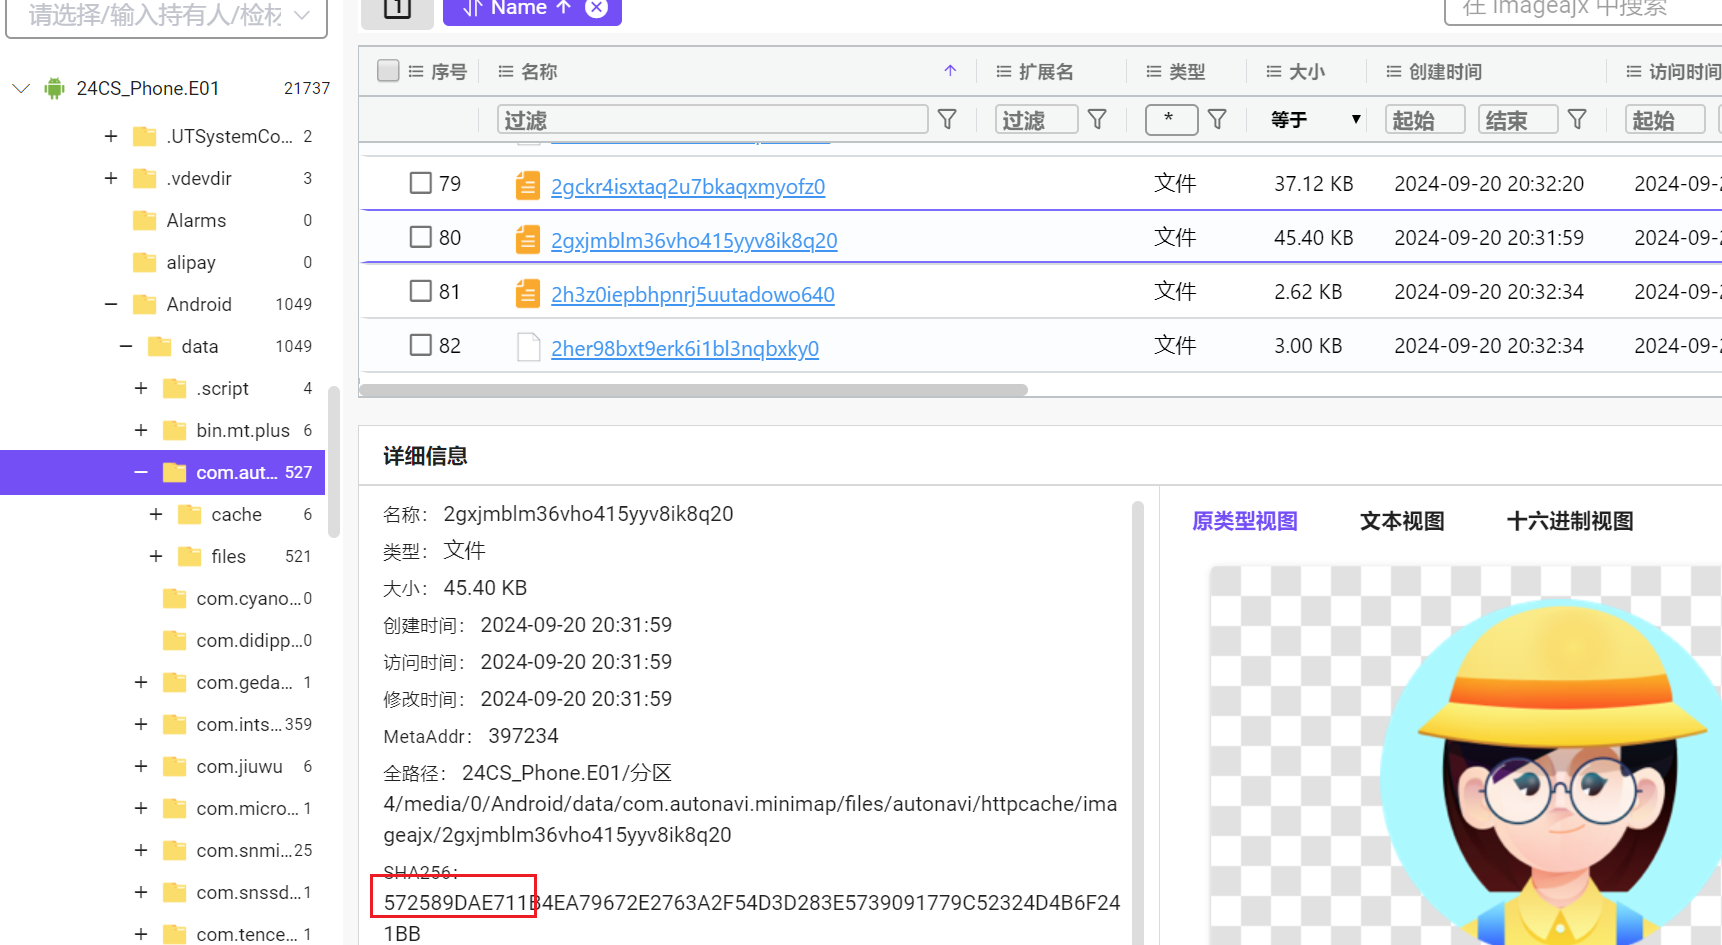Screen dimensions: 1722x945
Task: Click blank file icon of 2her98bxt9erk6i1bl3nqbxky0
Action: coord(528,347)
